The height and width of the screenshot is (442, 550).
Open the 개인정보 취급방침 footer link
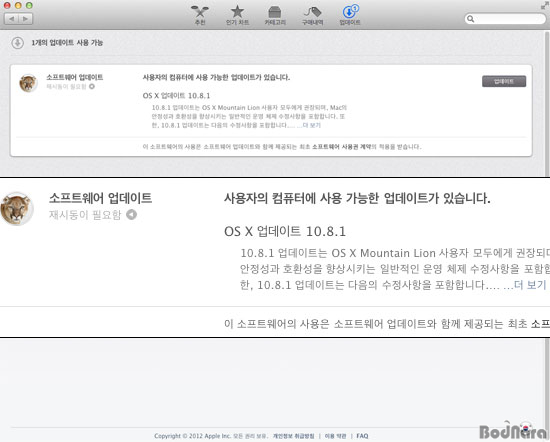pyautogui.click(x=294, y=436)
